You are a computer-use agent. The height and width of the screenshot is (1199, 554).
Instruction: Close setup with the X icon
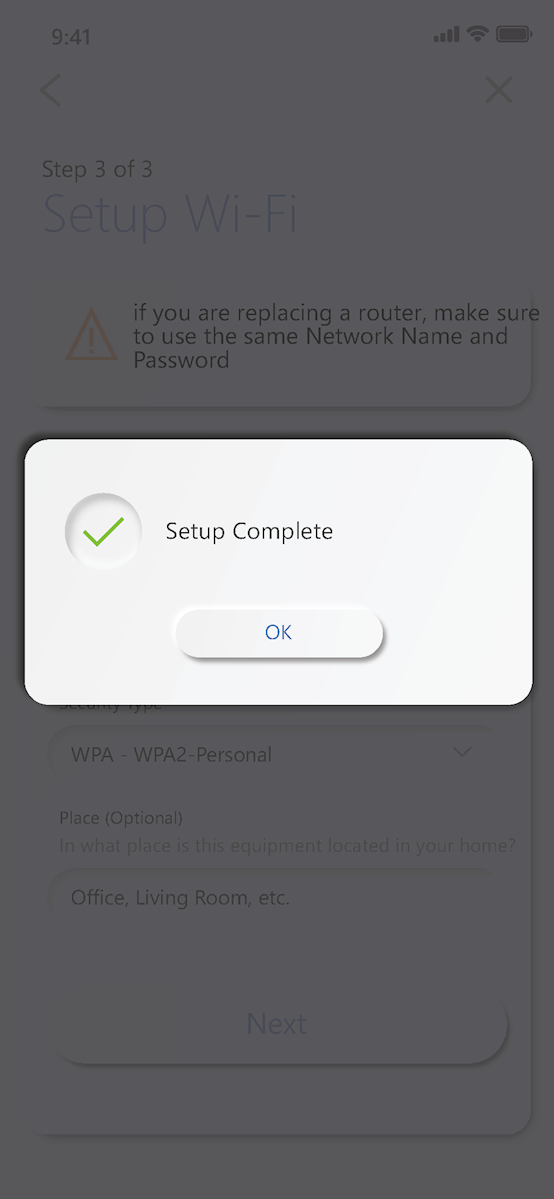(499, 90)
